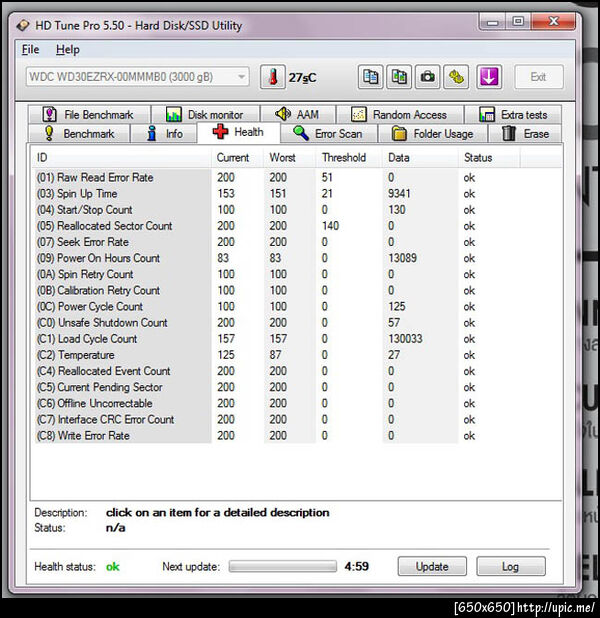Click the 13089 power-on hours data value
600x618 pixels.
tap(402, 258)
